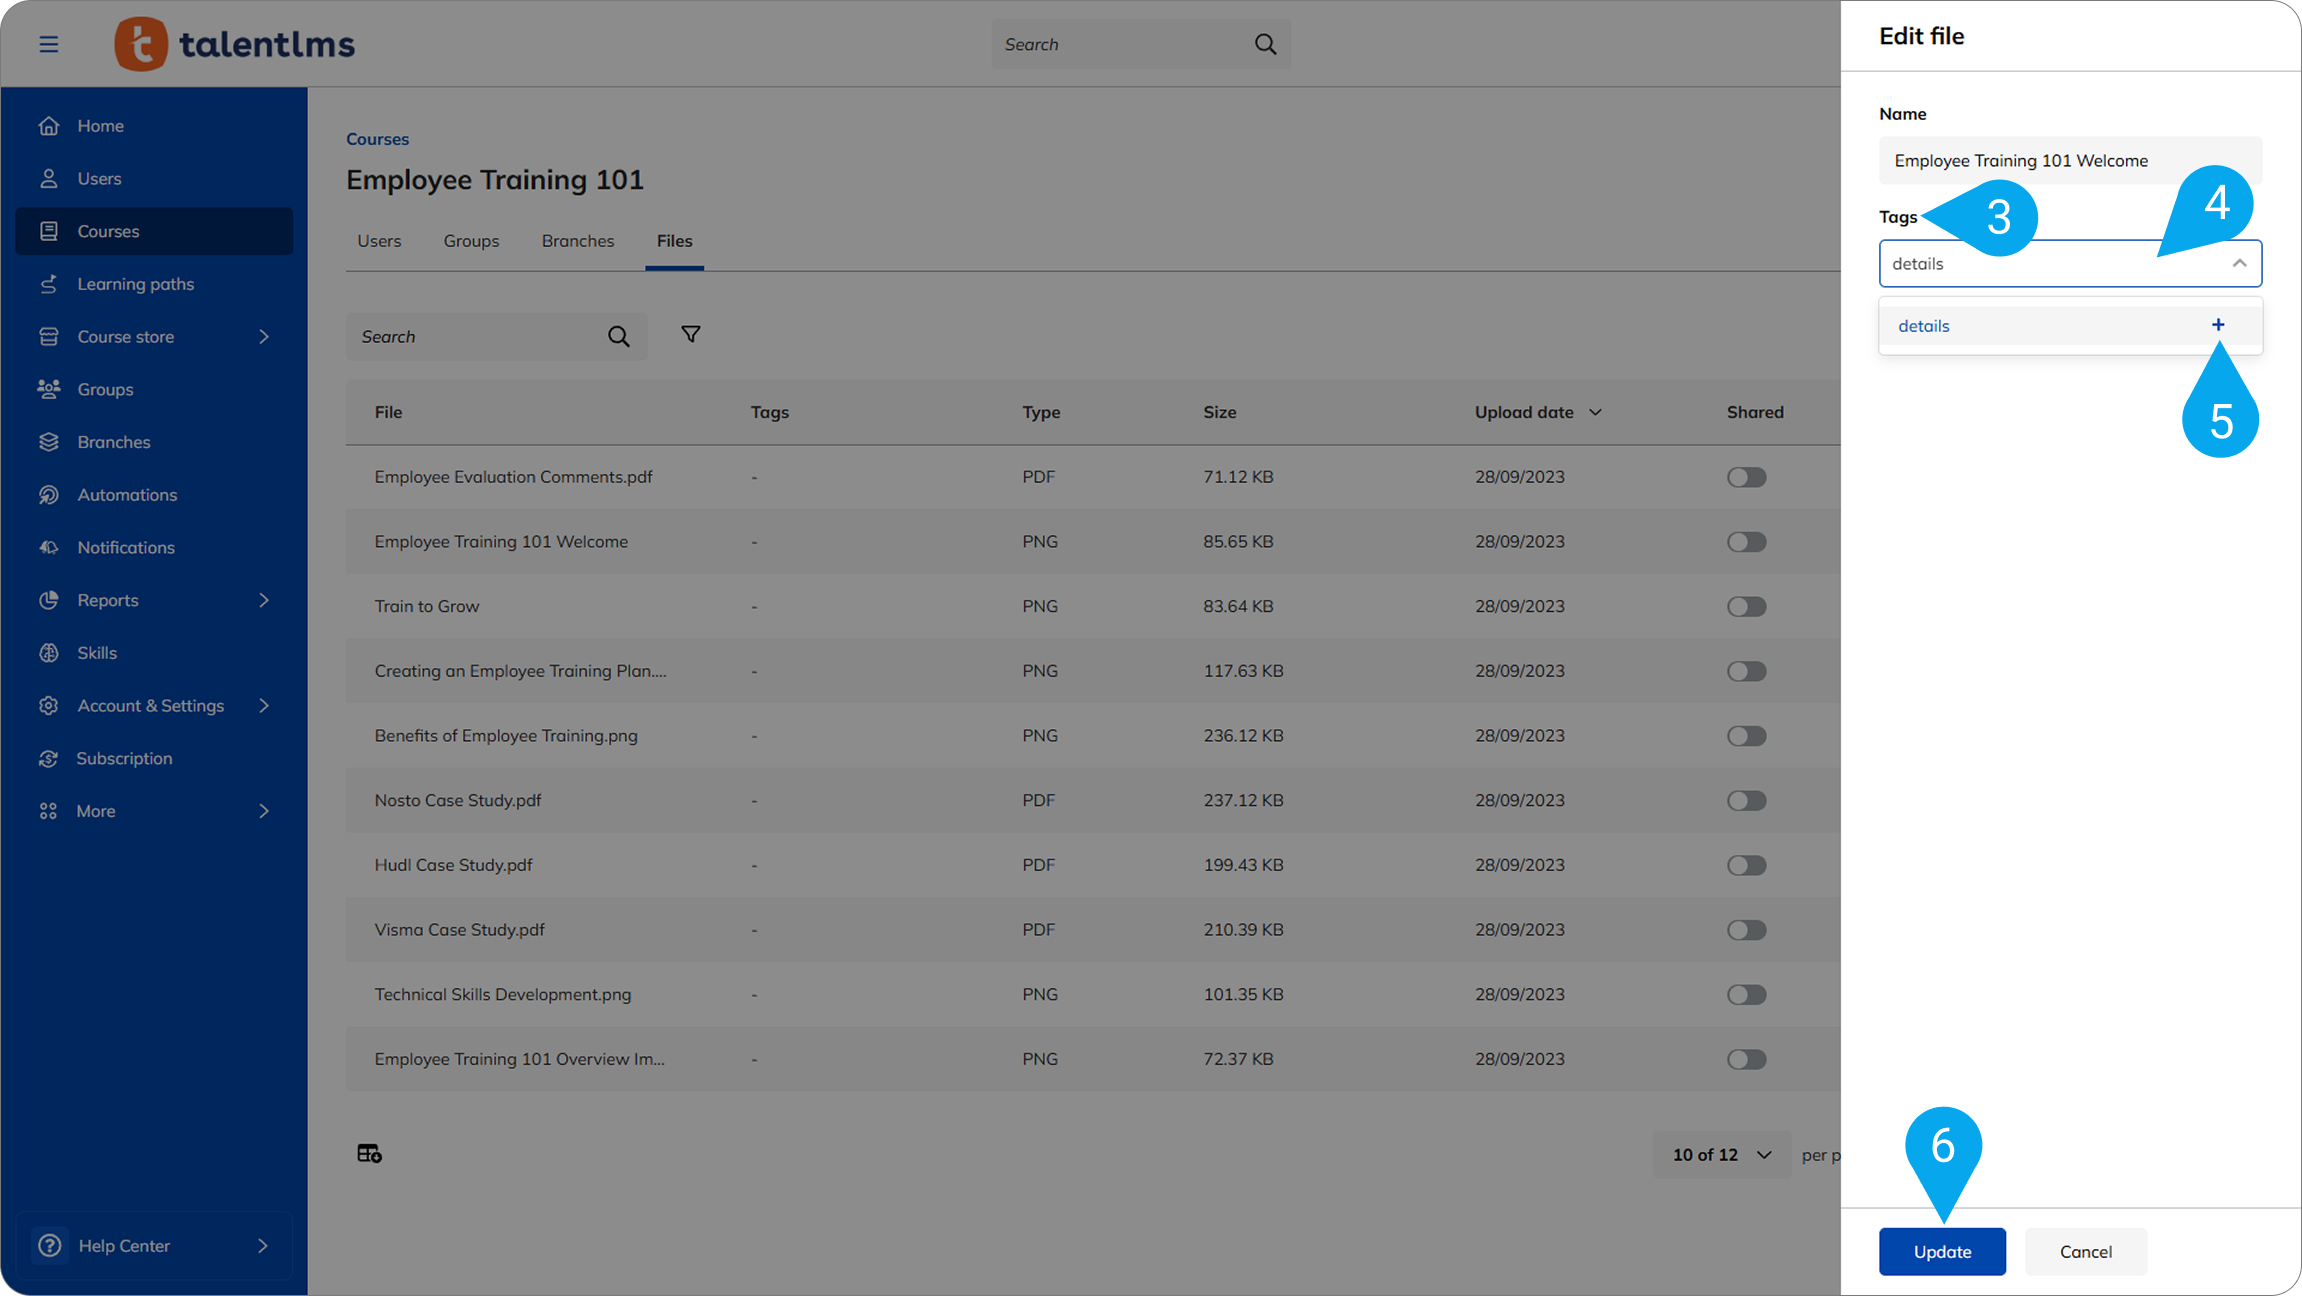This screenshot has height=1296, width=2302.
Task: Switch to the Groups tab
Action: pyautogui.click(x=471, y=241)
